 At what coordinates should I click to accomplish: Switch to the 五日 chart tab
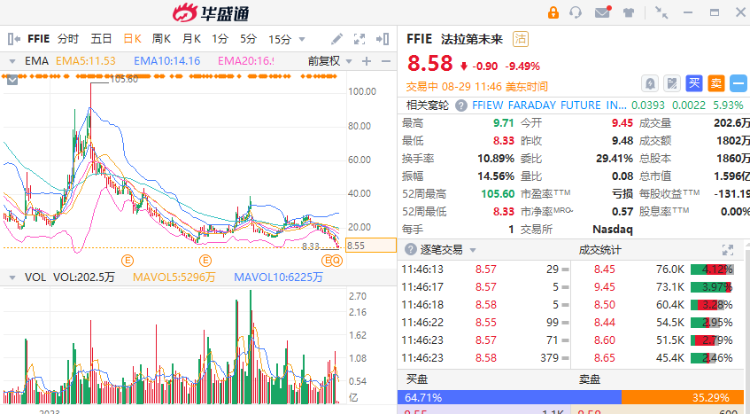click(x=101, y=39)
